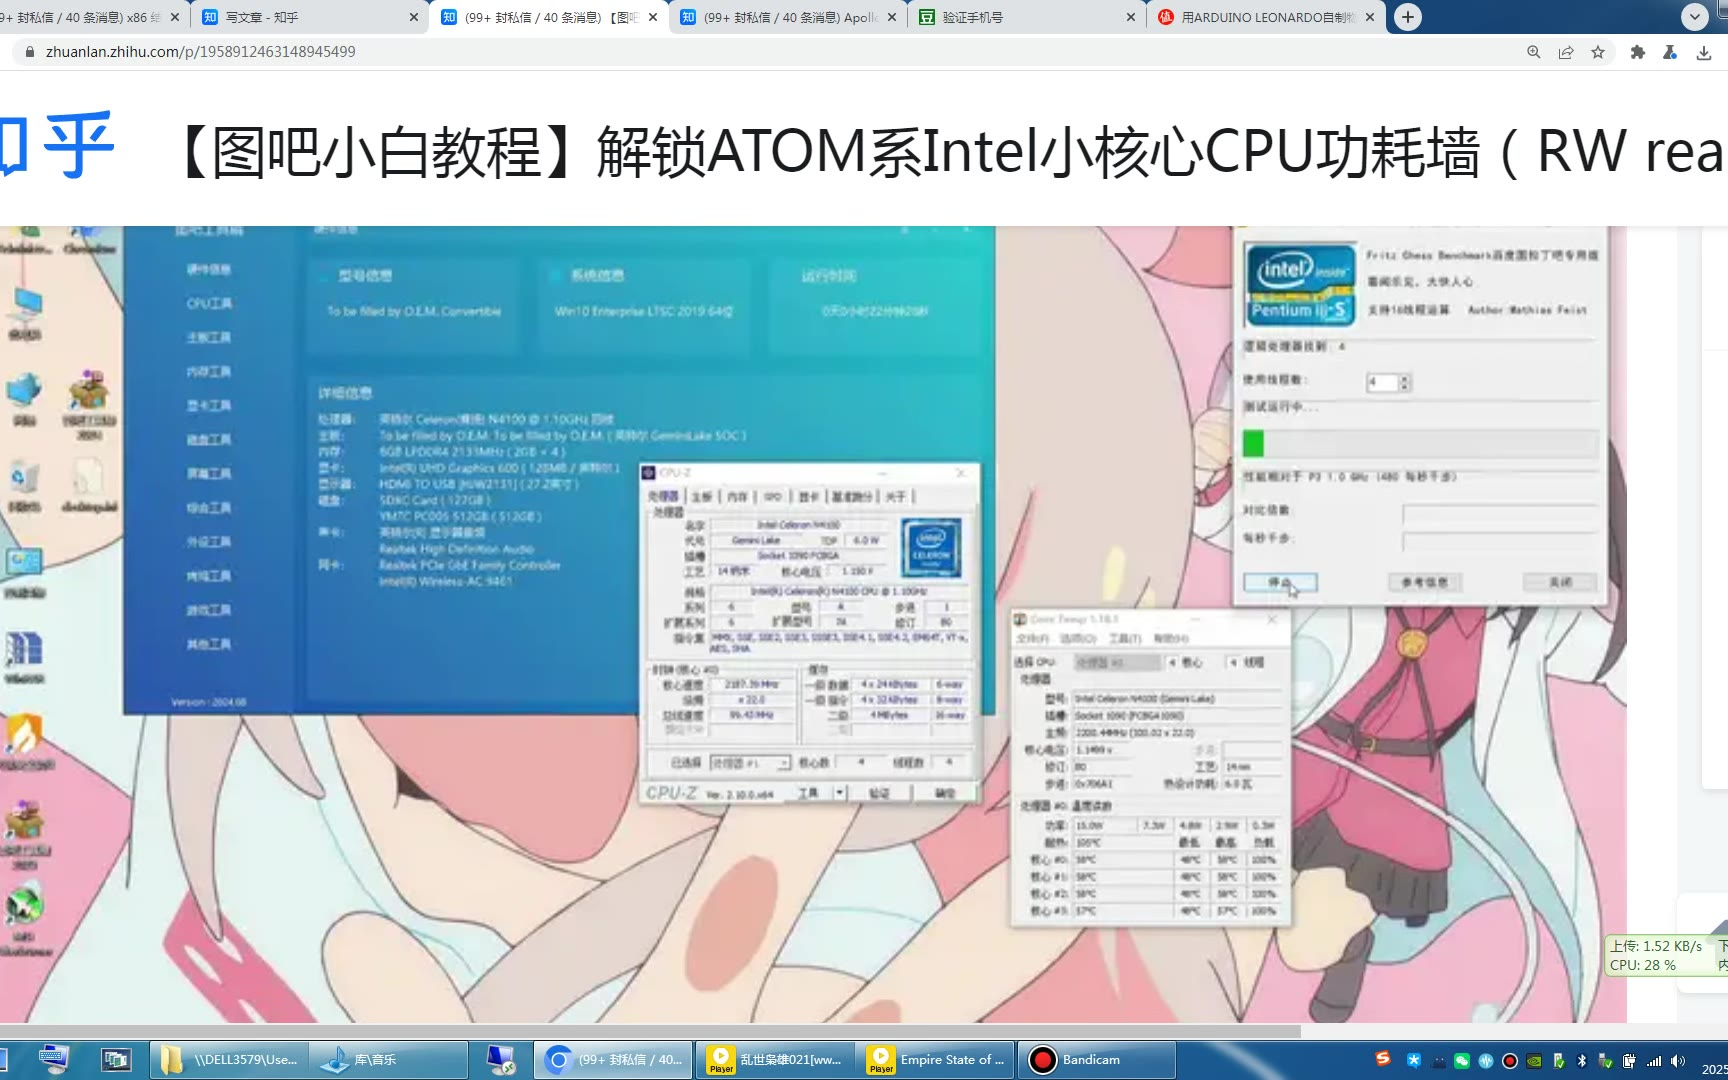Image resolution: width=1728 pixels, height=1080 pixels.
Task: View site info via the lock icon
Action: 29,52
